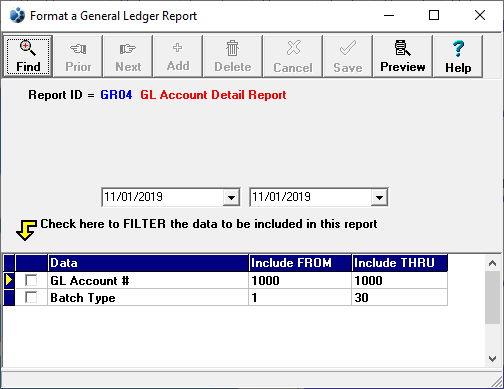Screen dimensions: 504x389
Task: Enable the Batch Type filter checkbox
Action: (31, 297)
